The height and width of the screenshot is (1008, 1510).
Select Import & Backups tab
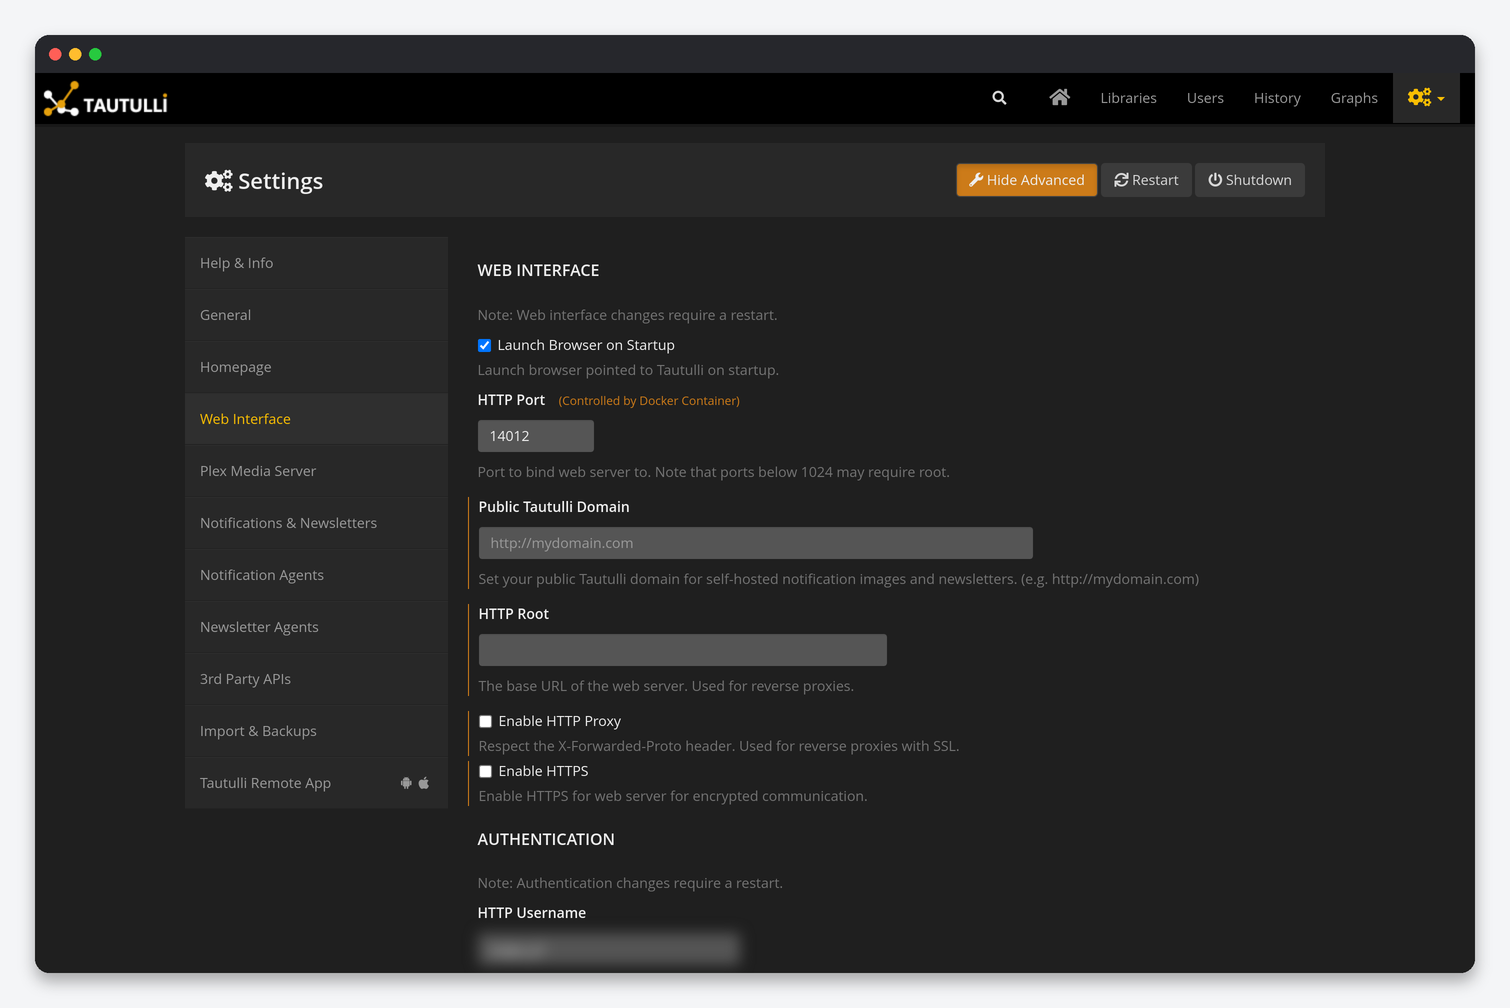click(x=316, y=731)
